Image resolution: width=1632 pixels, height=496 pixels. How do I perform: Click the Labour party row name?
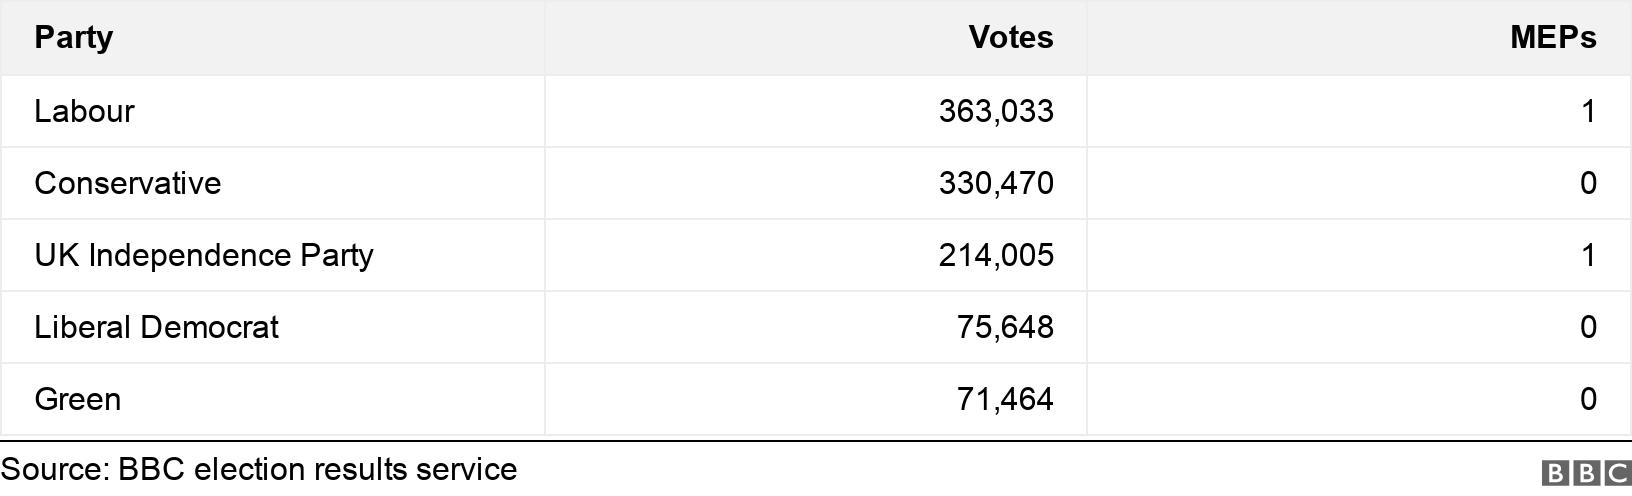click(x=84, y=111)
